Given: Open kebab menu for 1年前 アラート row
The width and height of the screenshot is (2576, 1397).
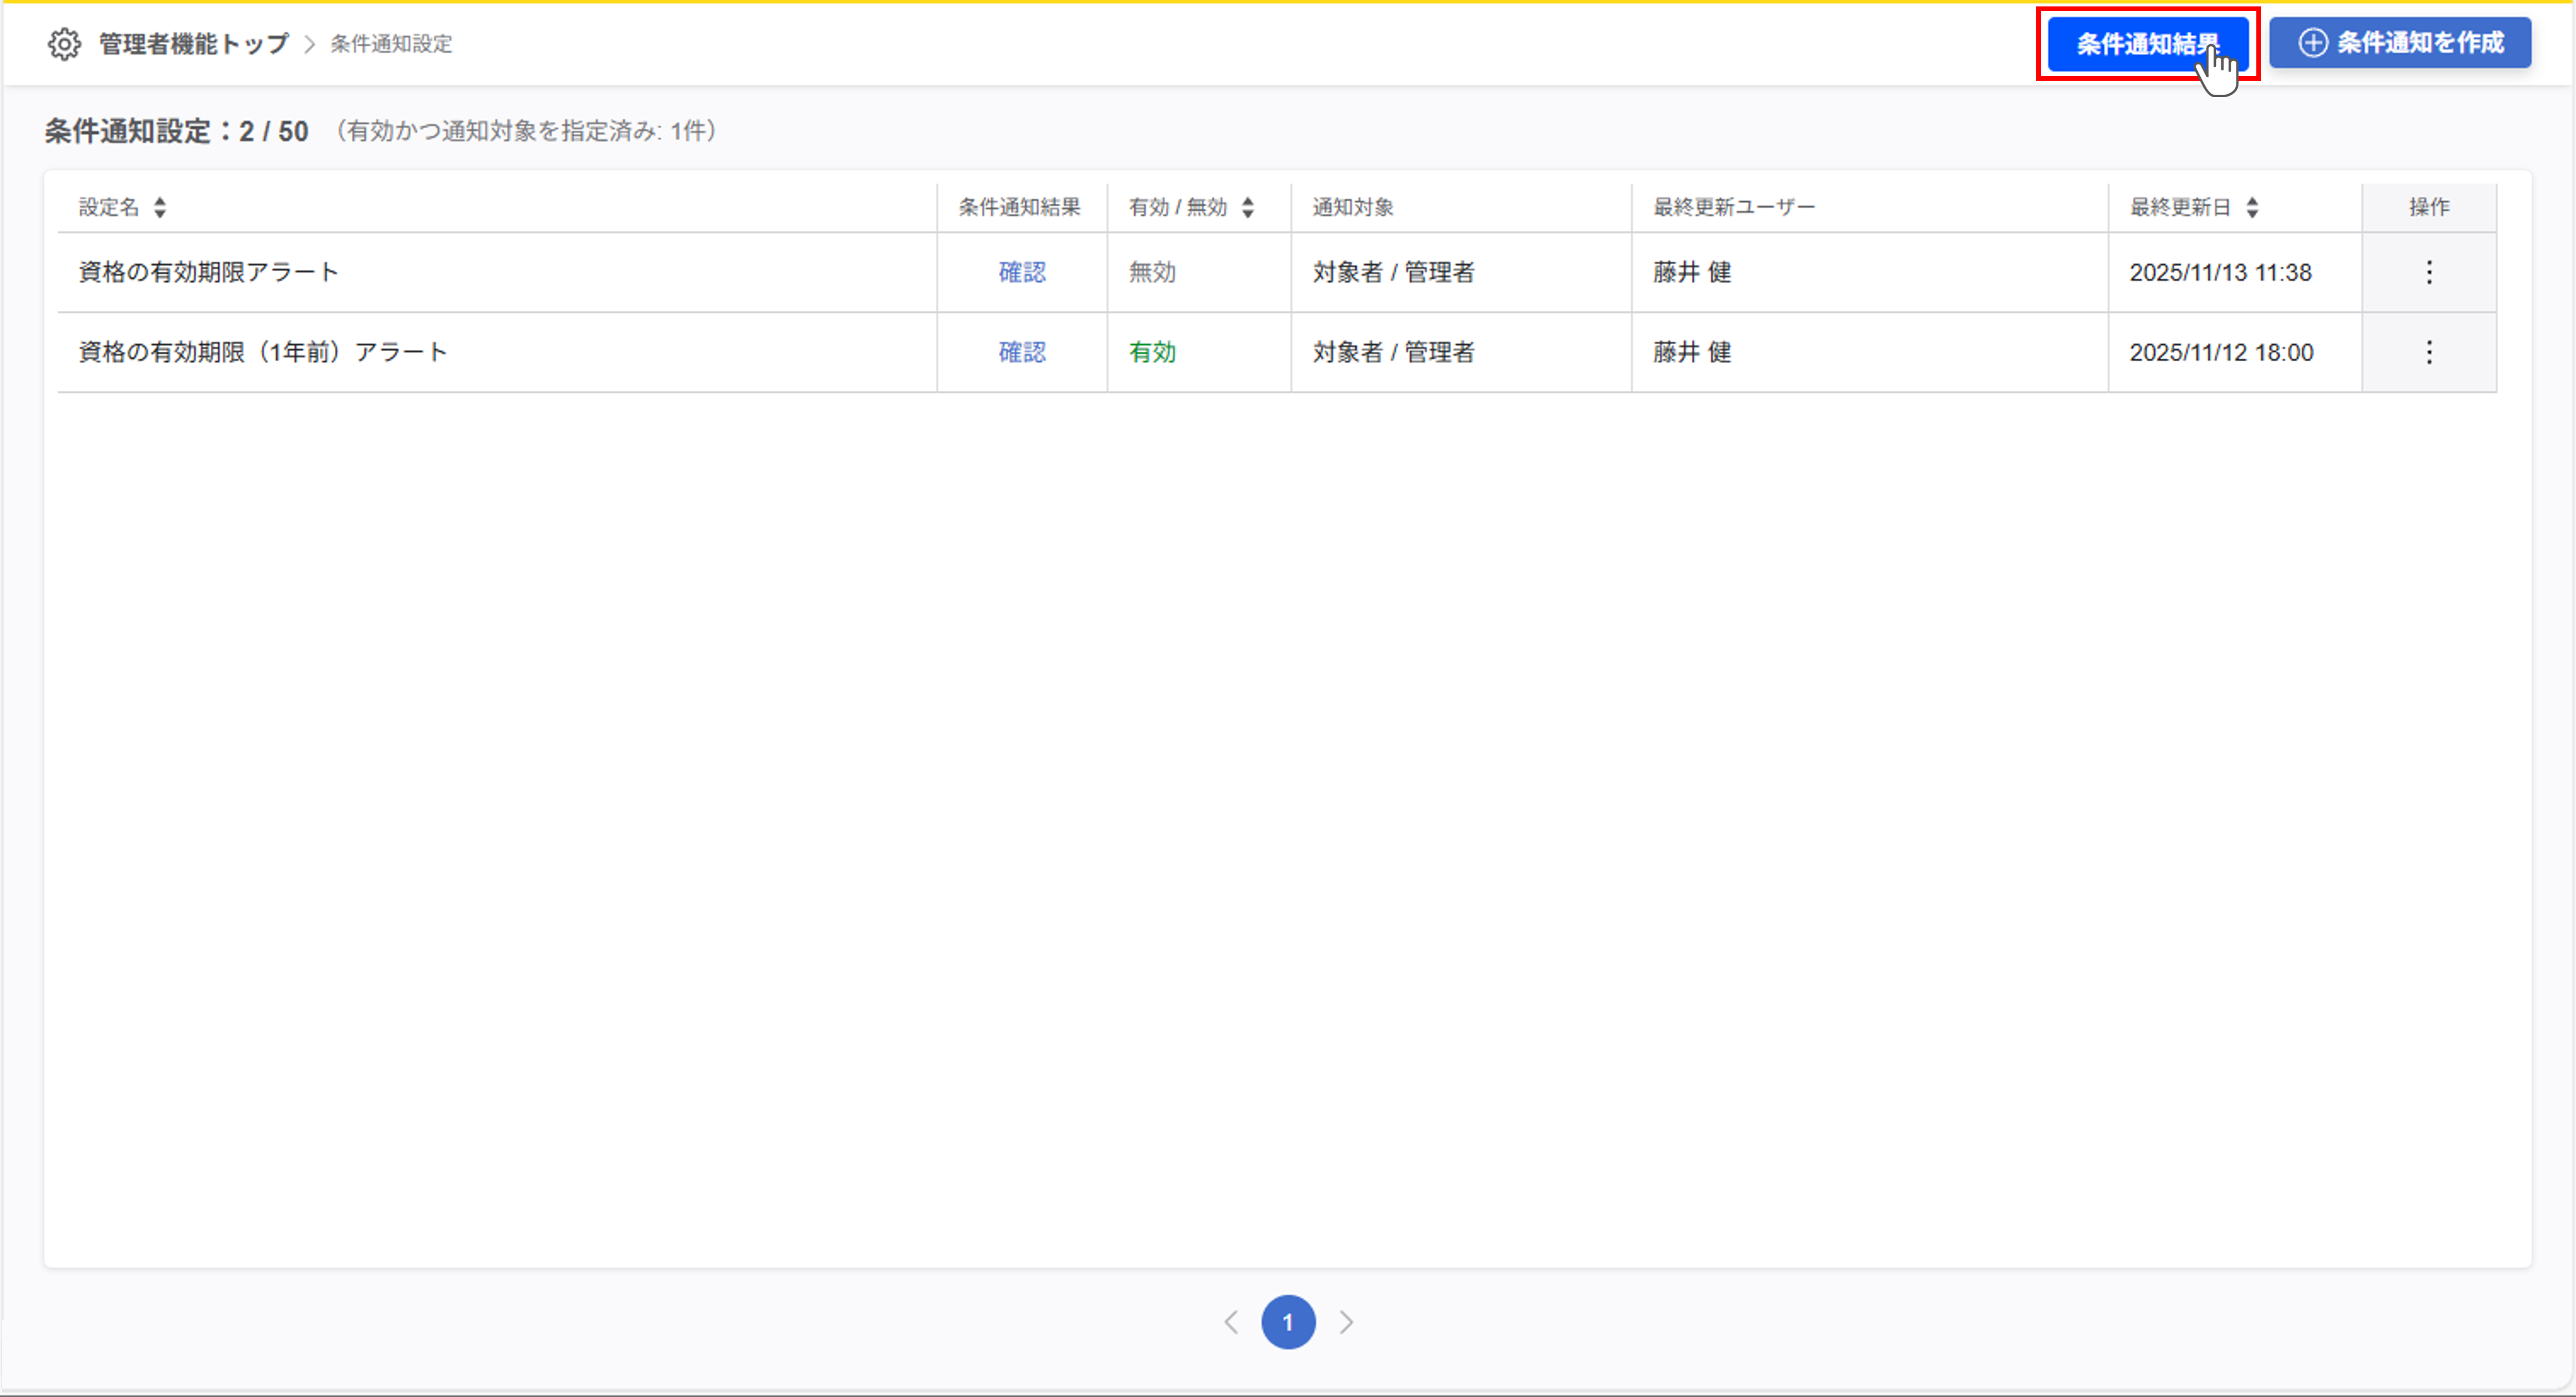Looking at the screenshot, I should tap(2429, 352).
